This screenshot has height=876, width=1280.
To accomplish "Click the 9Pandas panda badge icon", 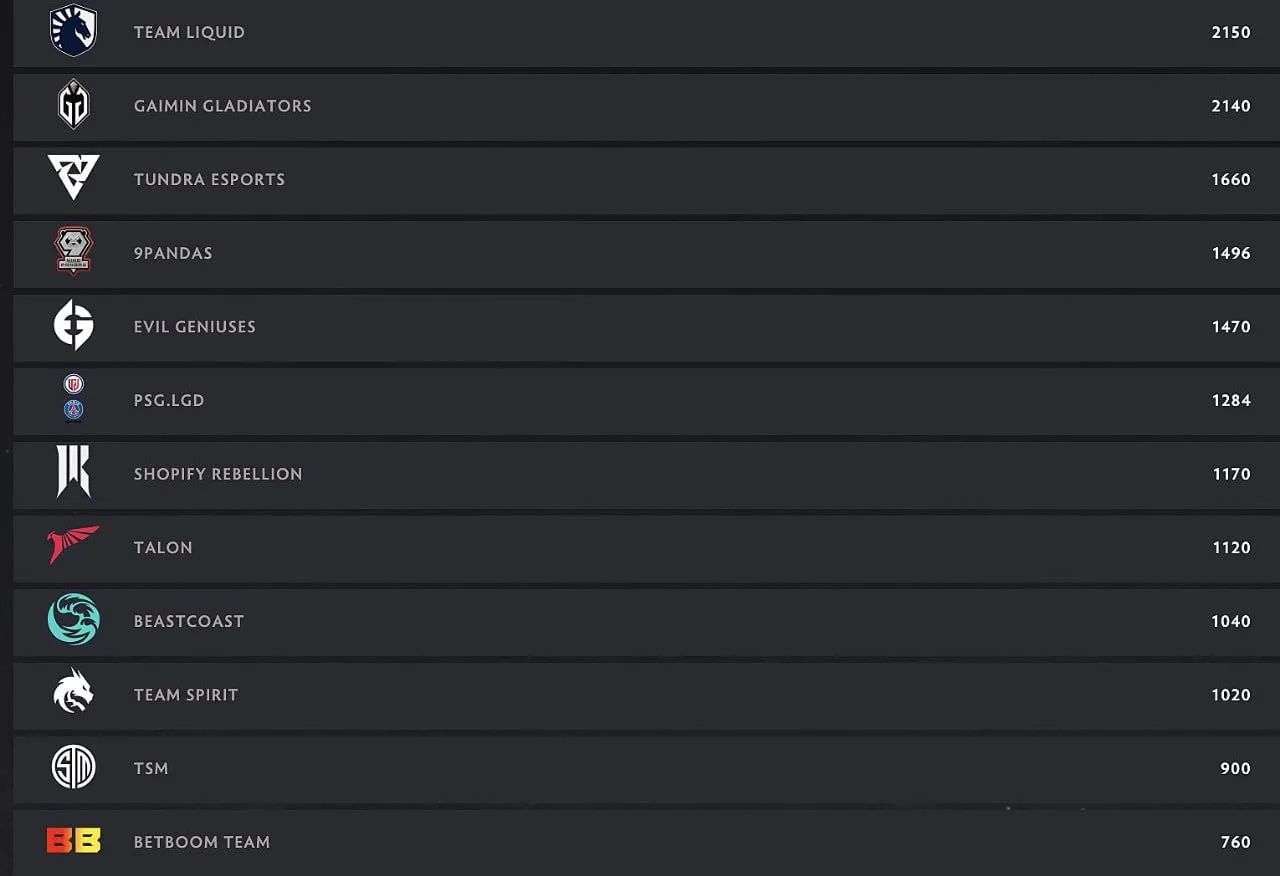I will pyautogui.click(x=73, y=251).
